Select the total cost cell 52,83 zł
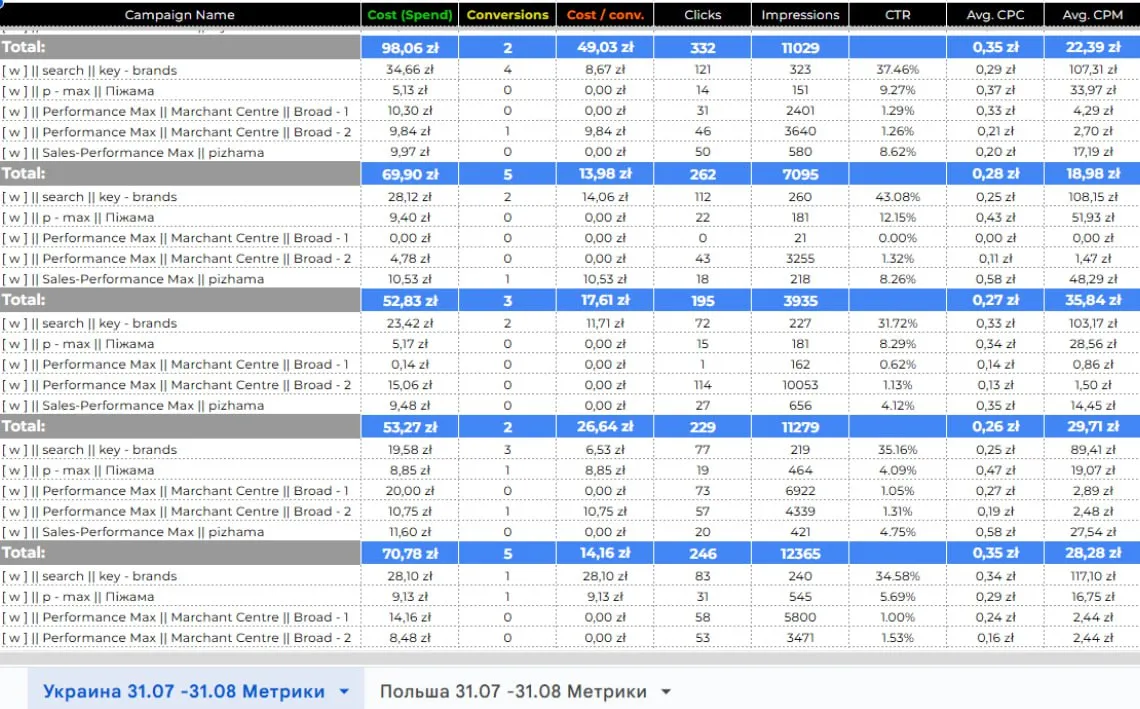 tap(409, 300)
